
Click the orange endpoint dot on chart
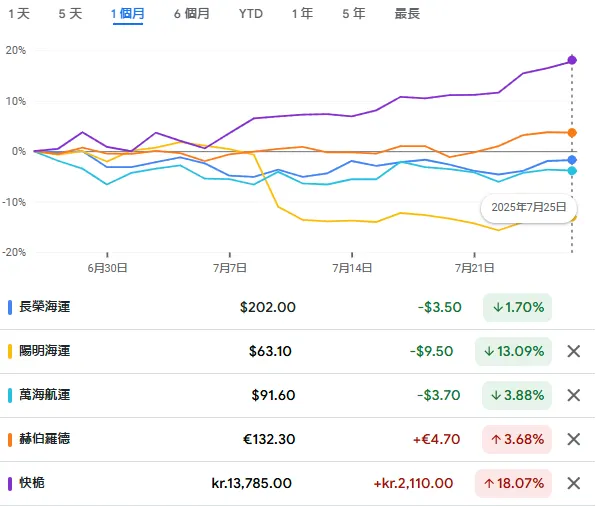pos(572,133)
